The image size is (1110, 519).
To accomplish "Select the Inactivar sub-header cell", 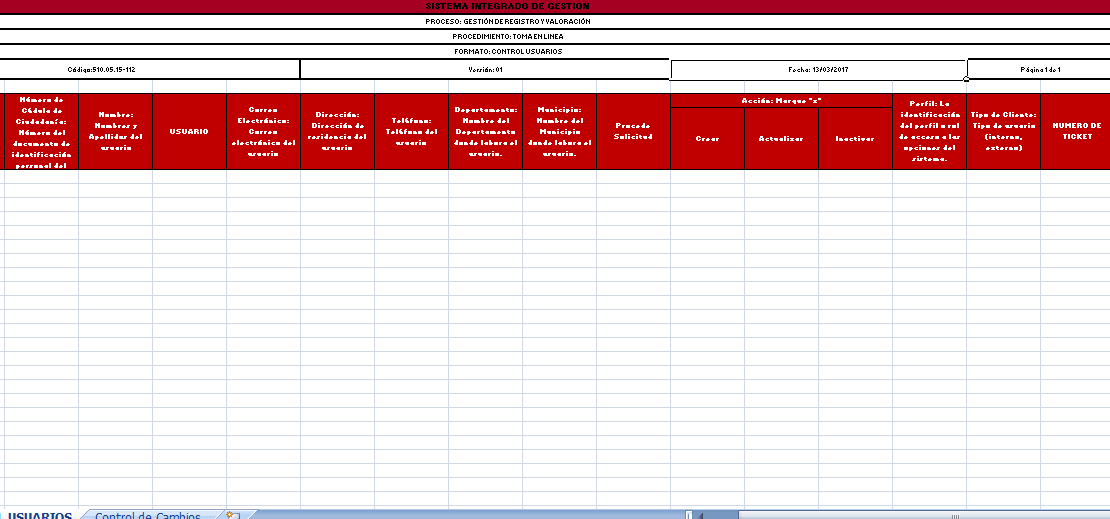I will pos(855,139).
